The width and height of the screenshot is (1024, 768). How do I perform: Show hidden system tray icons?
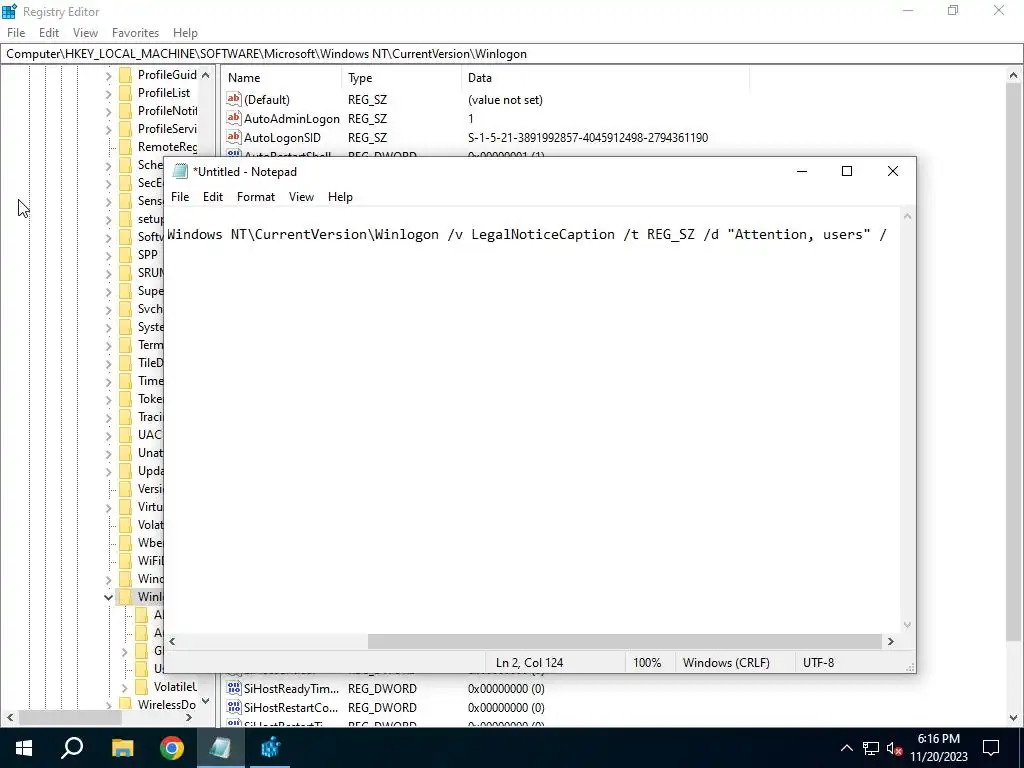click(846, 748)
